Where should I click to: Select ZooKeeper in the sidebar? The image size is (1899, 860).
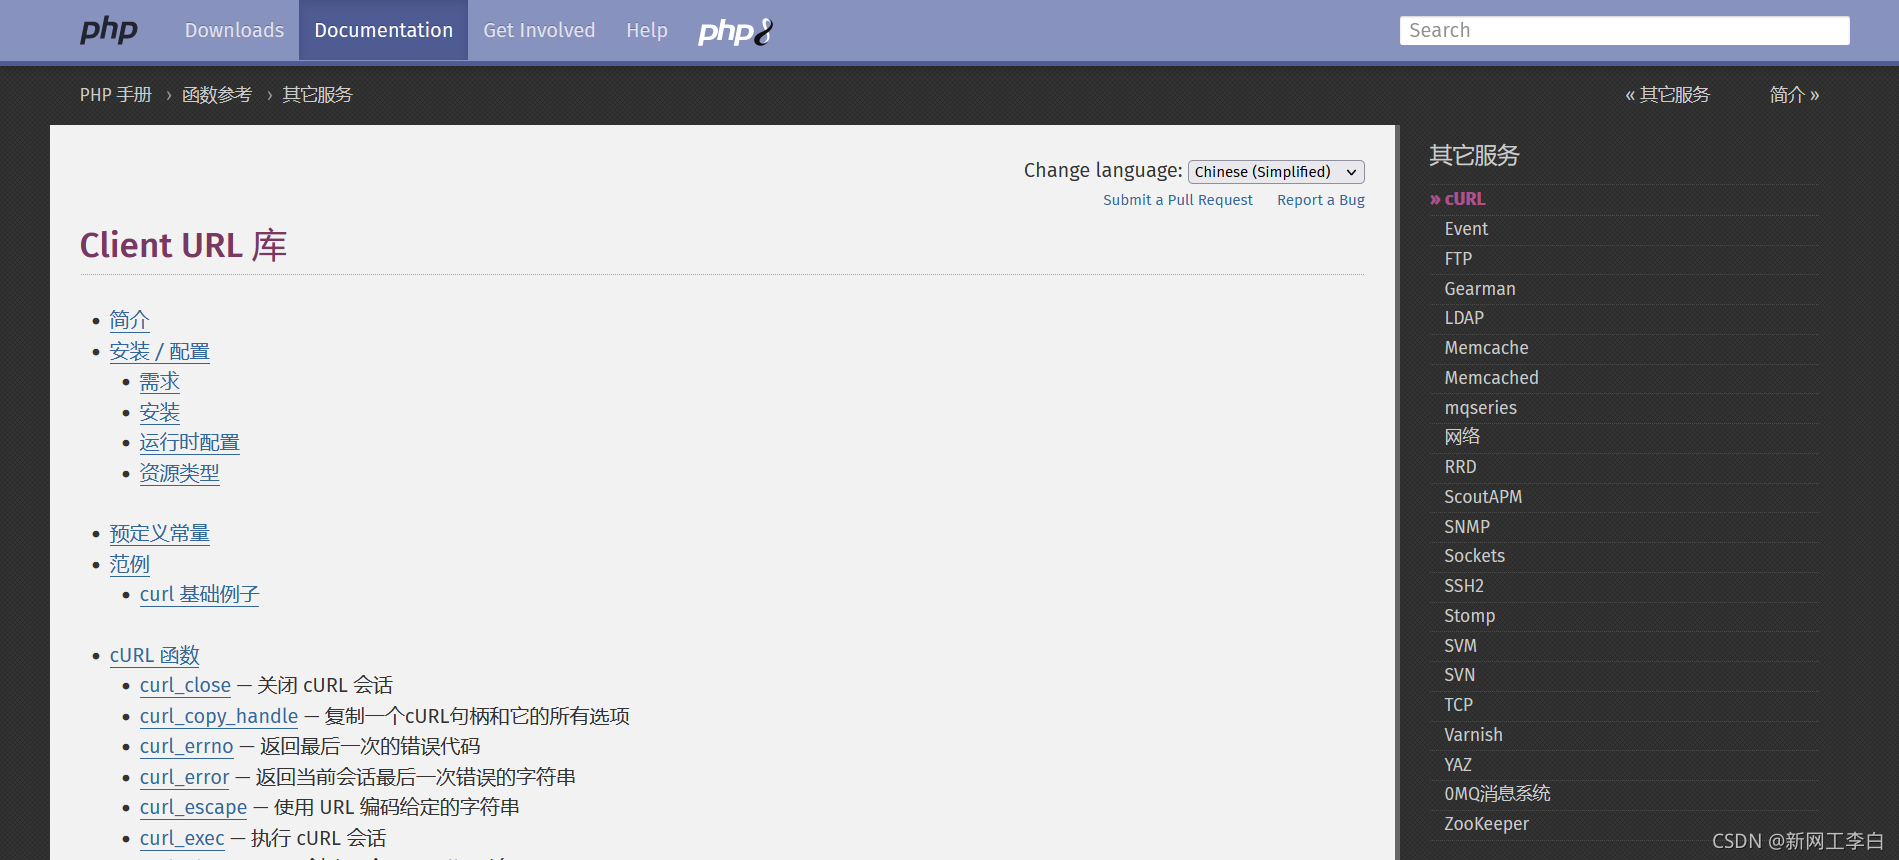pyautogui.click(x=1486, y=824)
